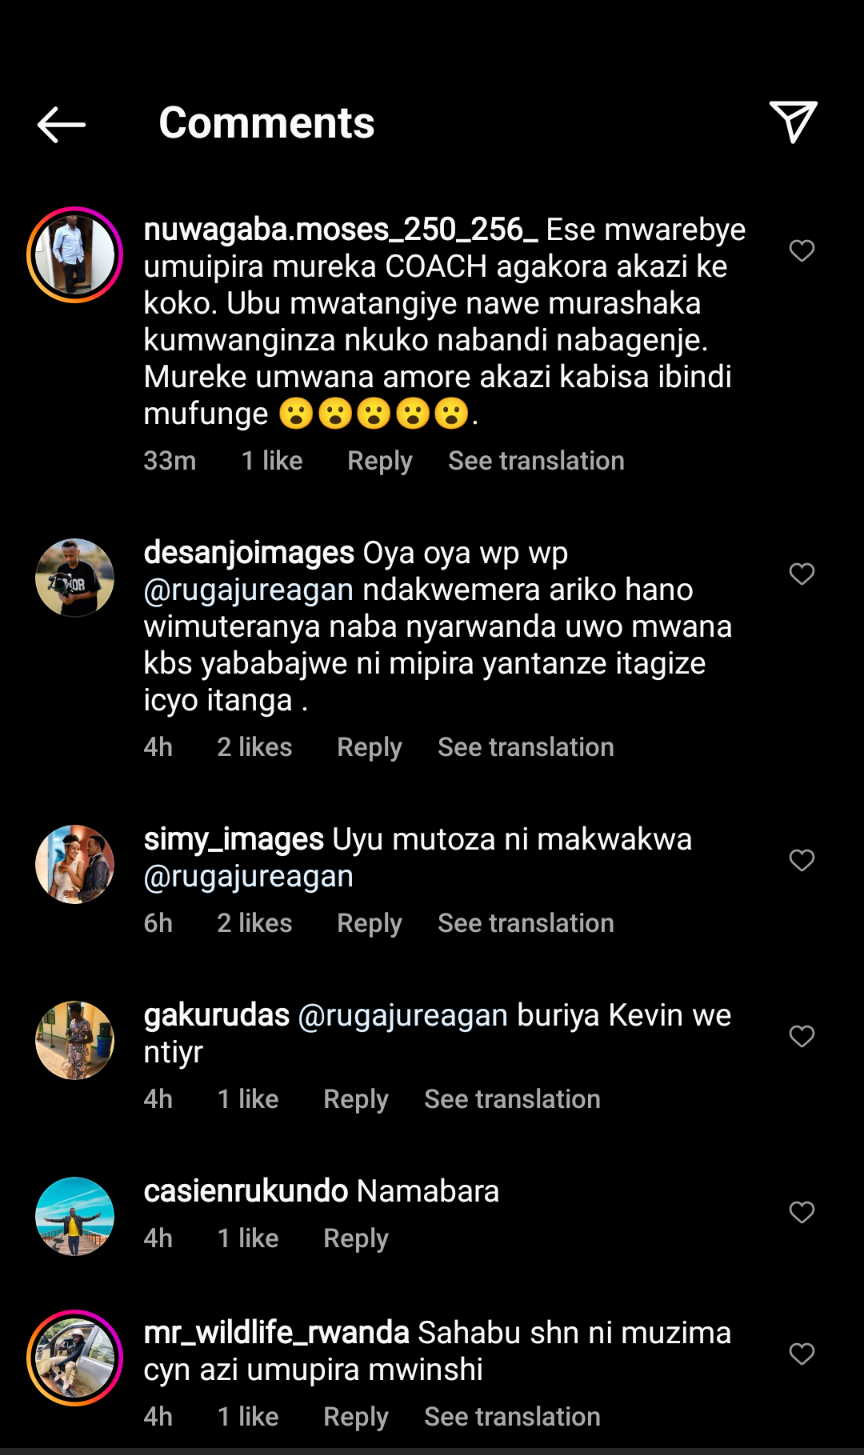Expand translation for nuwagaba.moses comment
Viewport: 864px width, 1455px height.
536,461
